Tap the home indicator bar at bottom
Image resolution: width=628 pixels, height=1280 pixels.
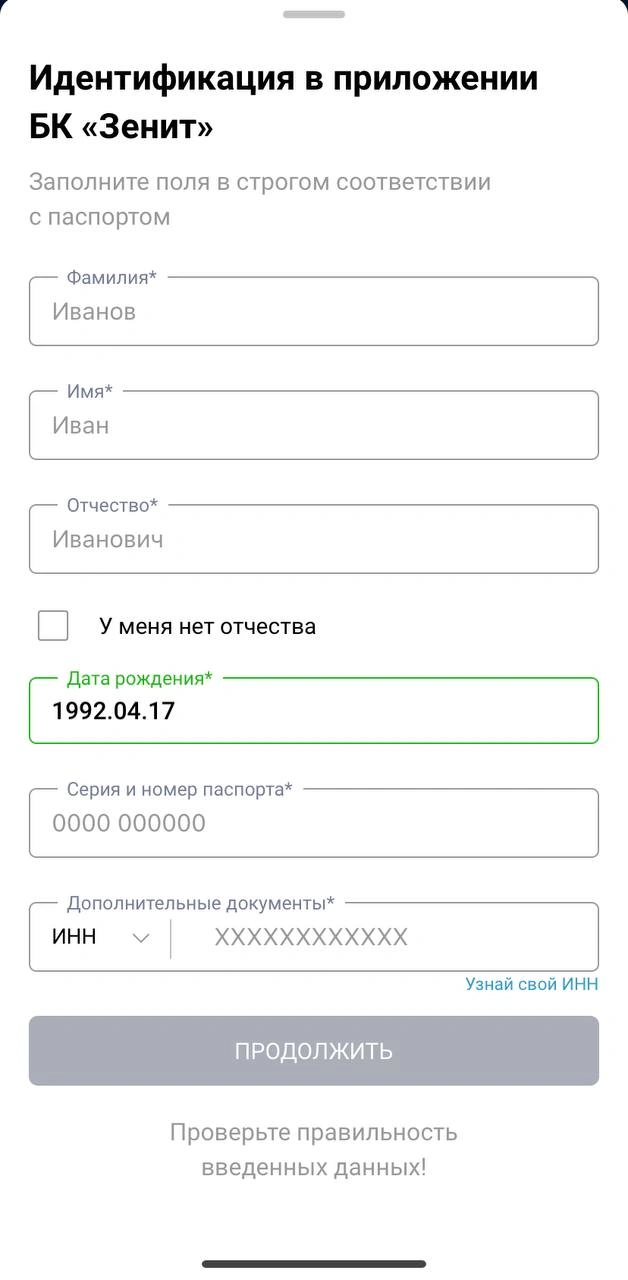pos(313,1262)
